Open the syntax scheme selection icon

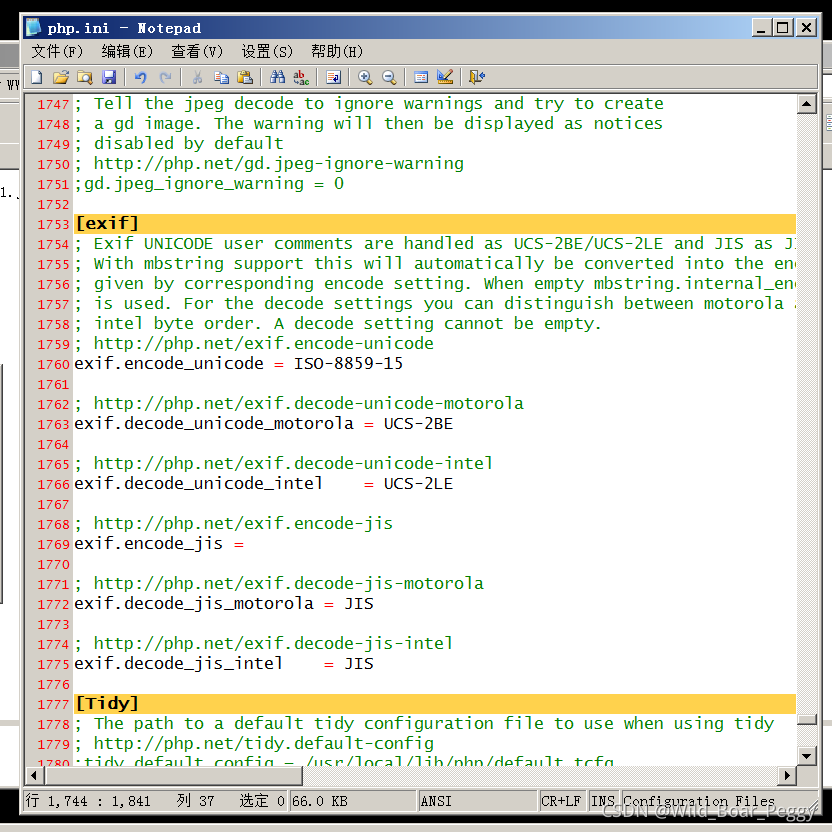click(421, 77)
